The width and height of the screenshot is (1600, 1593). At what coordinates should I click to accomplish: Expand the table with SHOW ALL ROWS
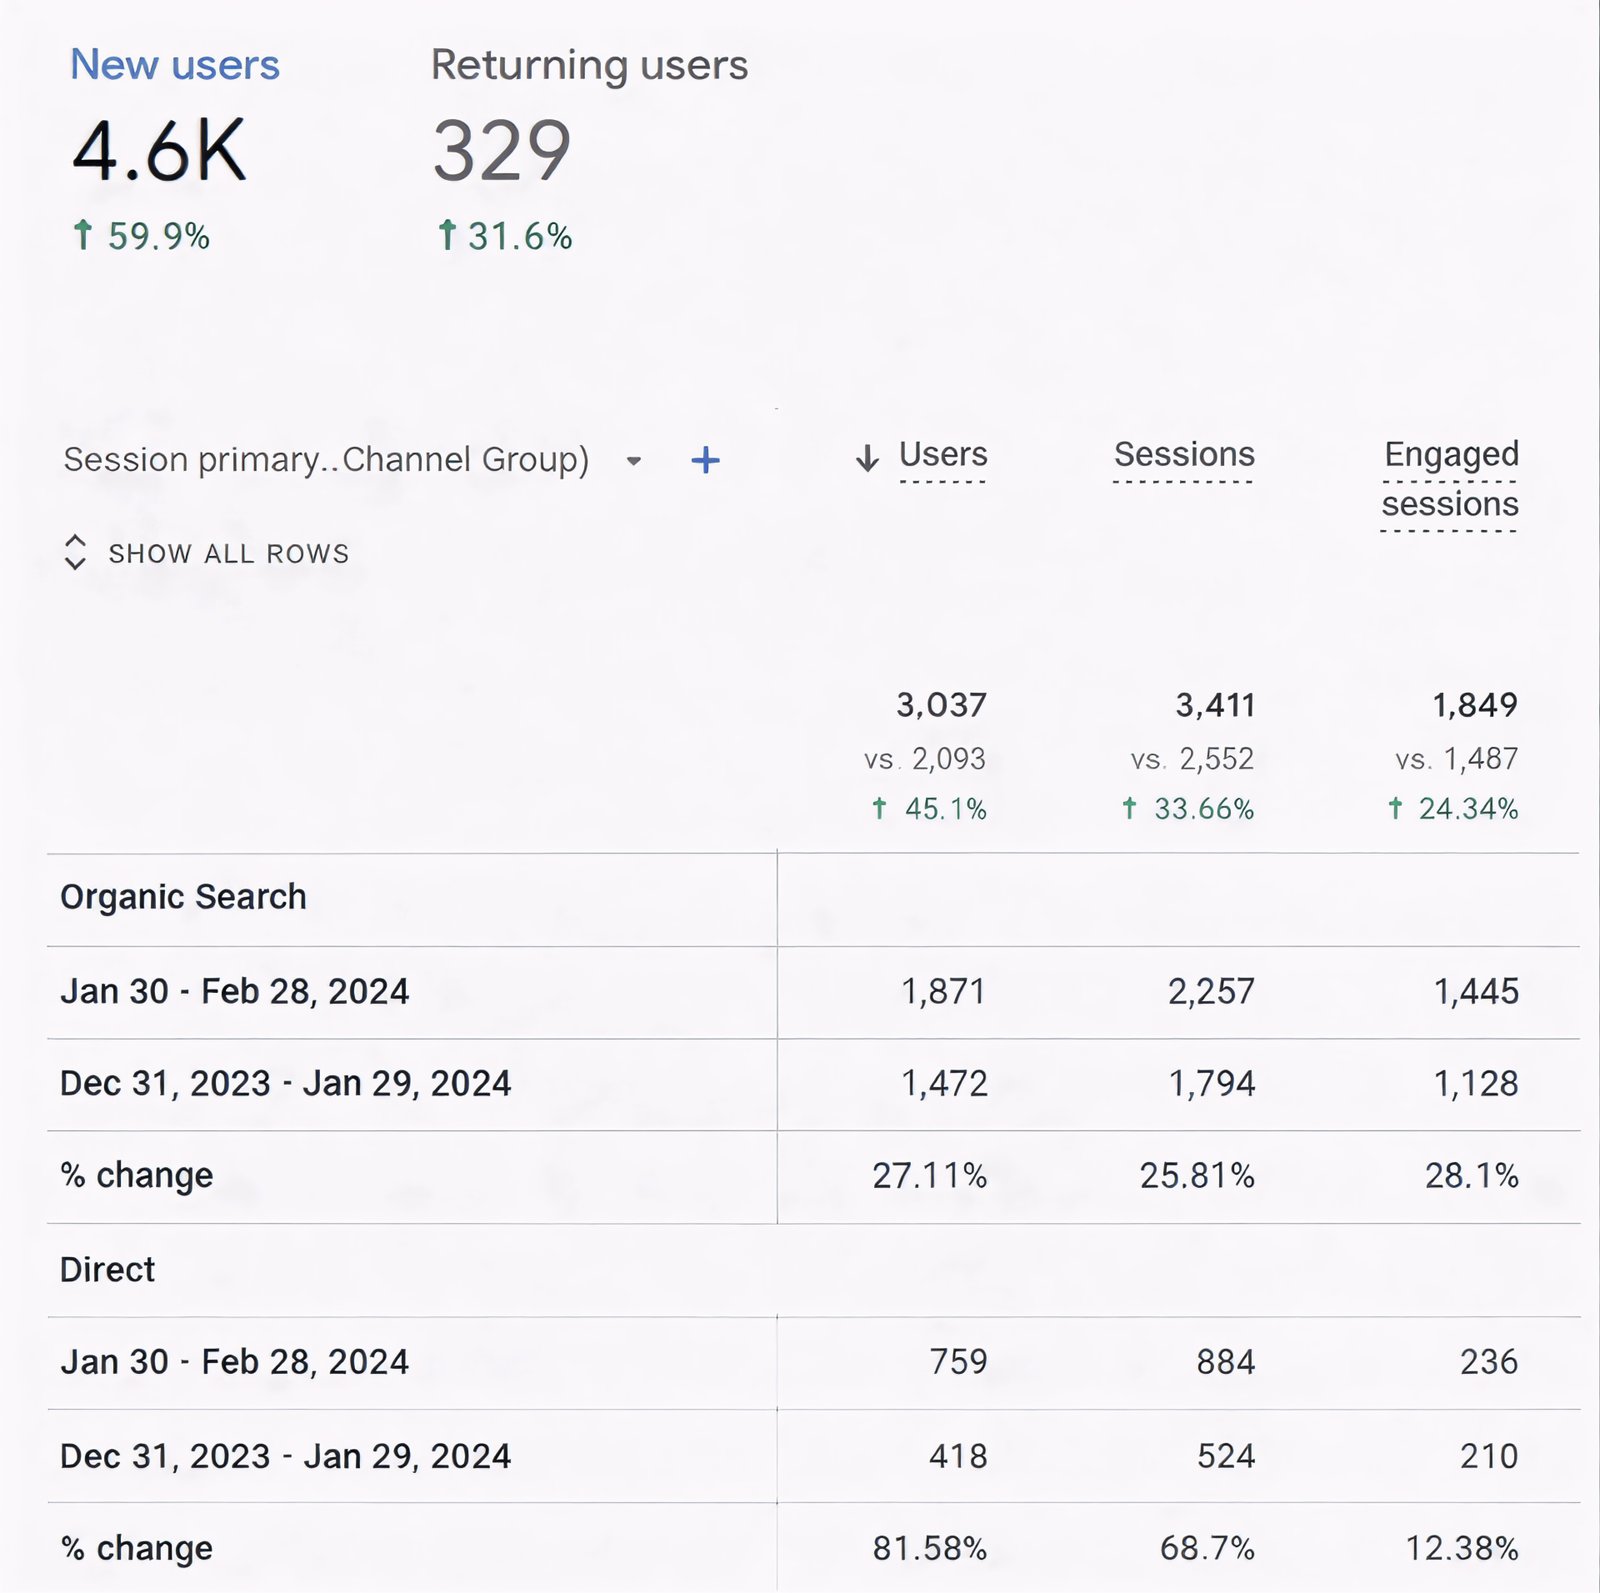pyautogui.click(x=230, y=552)
